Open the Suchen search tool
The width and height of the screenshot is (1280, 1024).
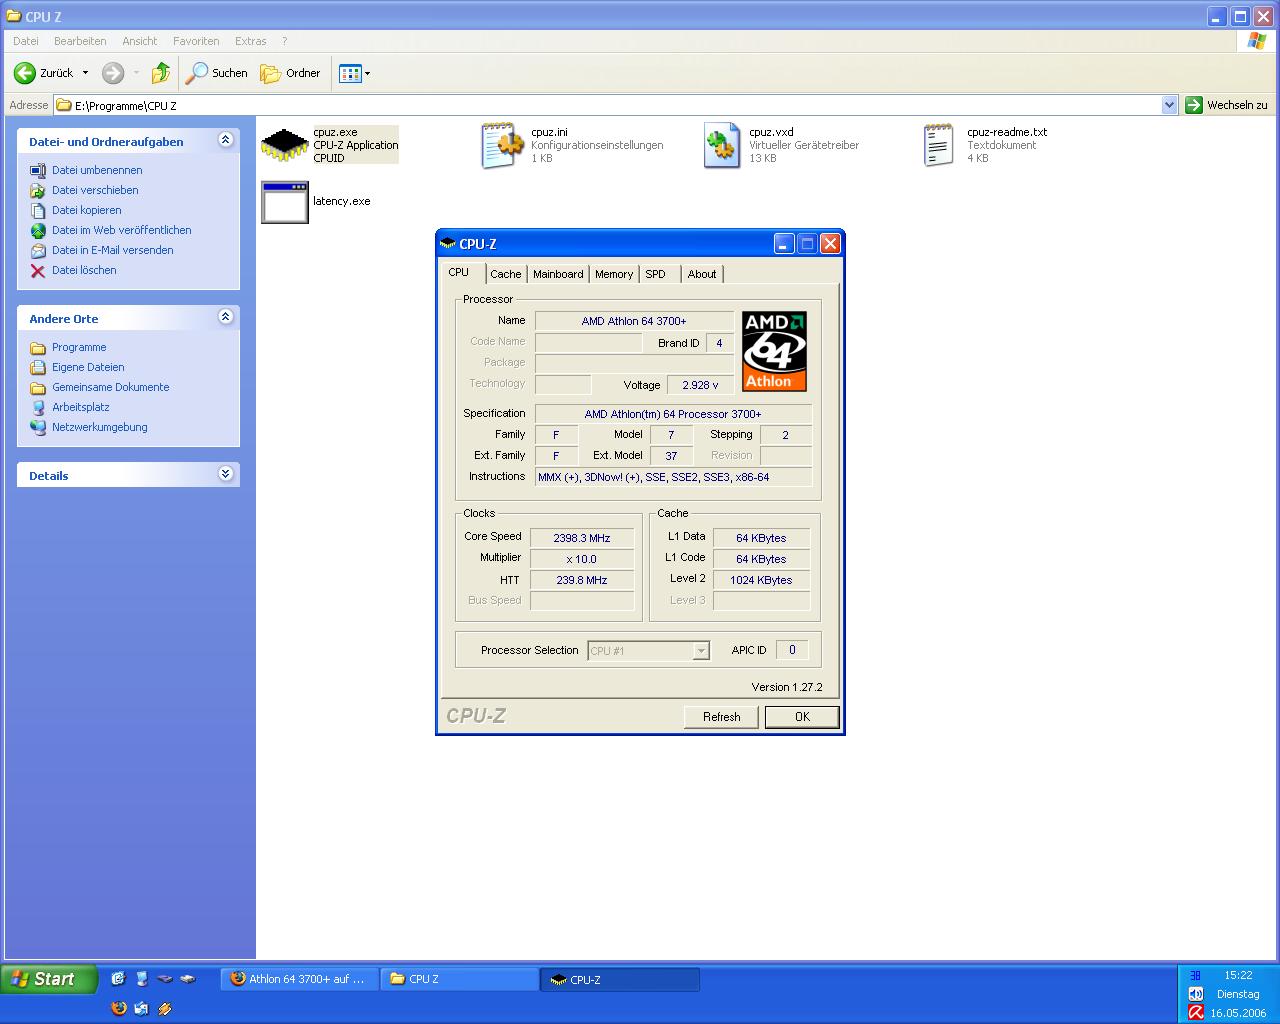click(216, 73)
